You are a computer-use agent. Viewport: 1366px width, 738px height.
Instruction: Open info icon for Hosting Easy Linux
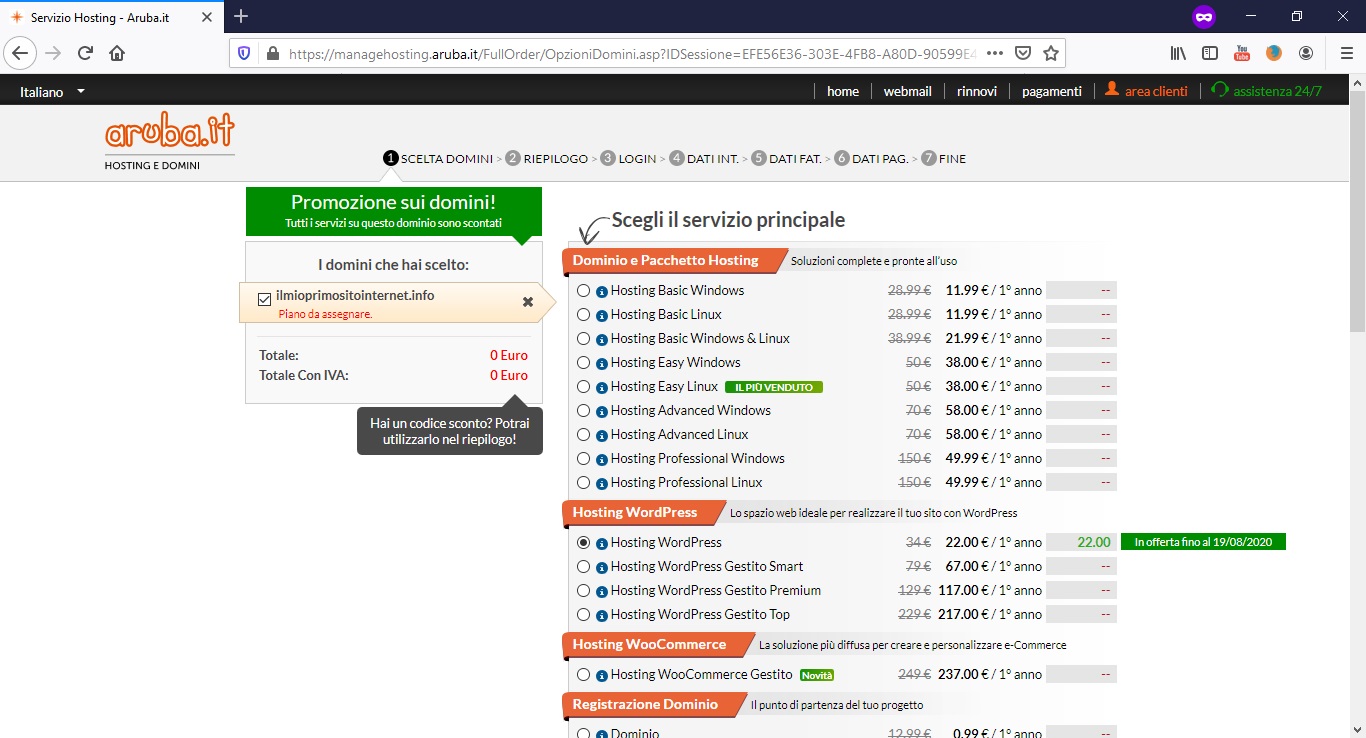(x=602, y=387)
